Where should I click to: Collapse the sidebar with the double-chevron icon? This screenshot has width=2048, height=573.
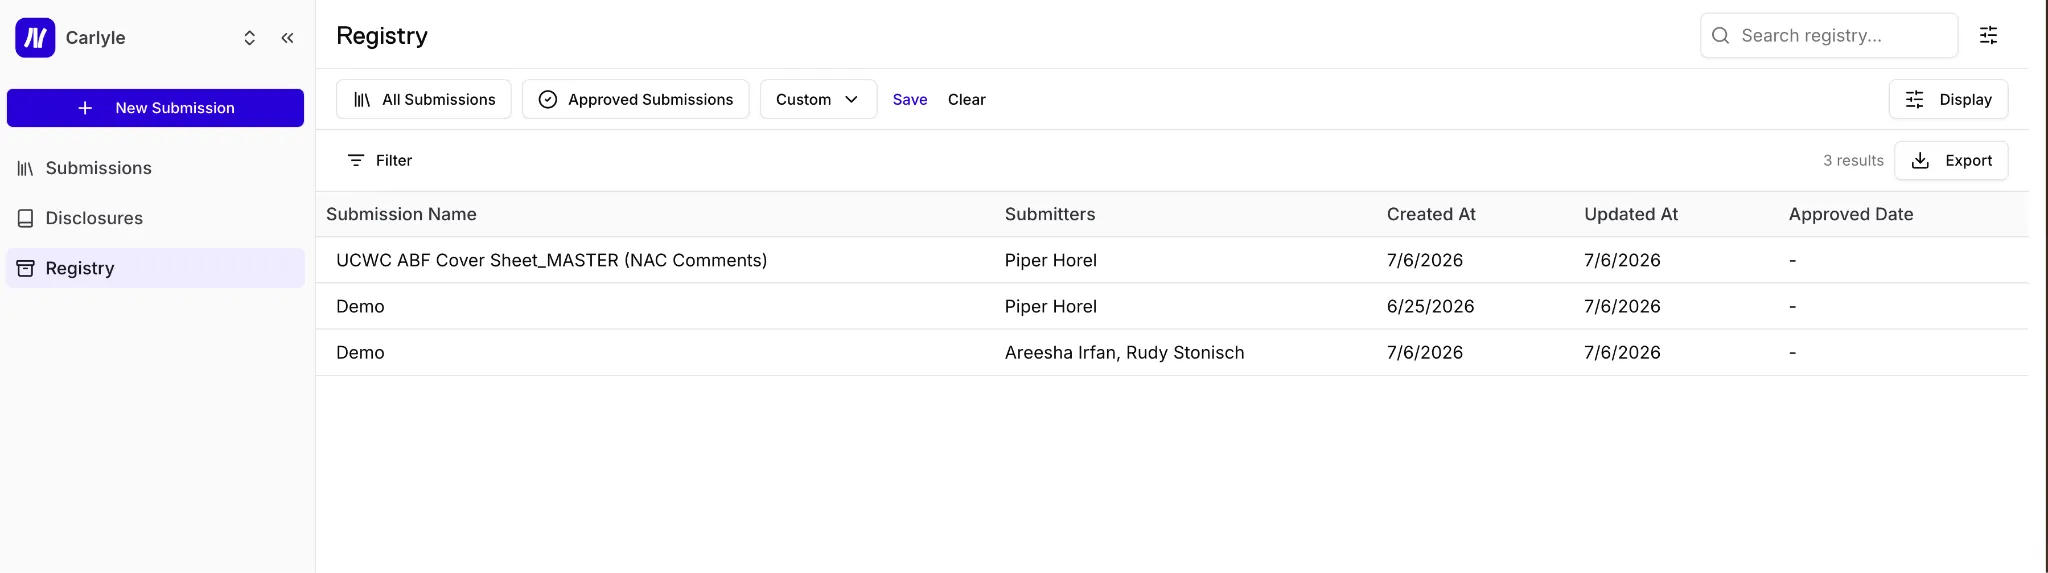[x=288, y=38]
